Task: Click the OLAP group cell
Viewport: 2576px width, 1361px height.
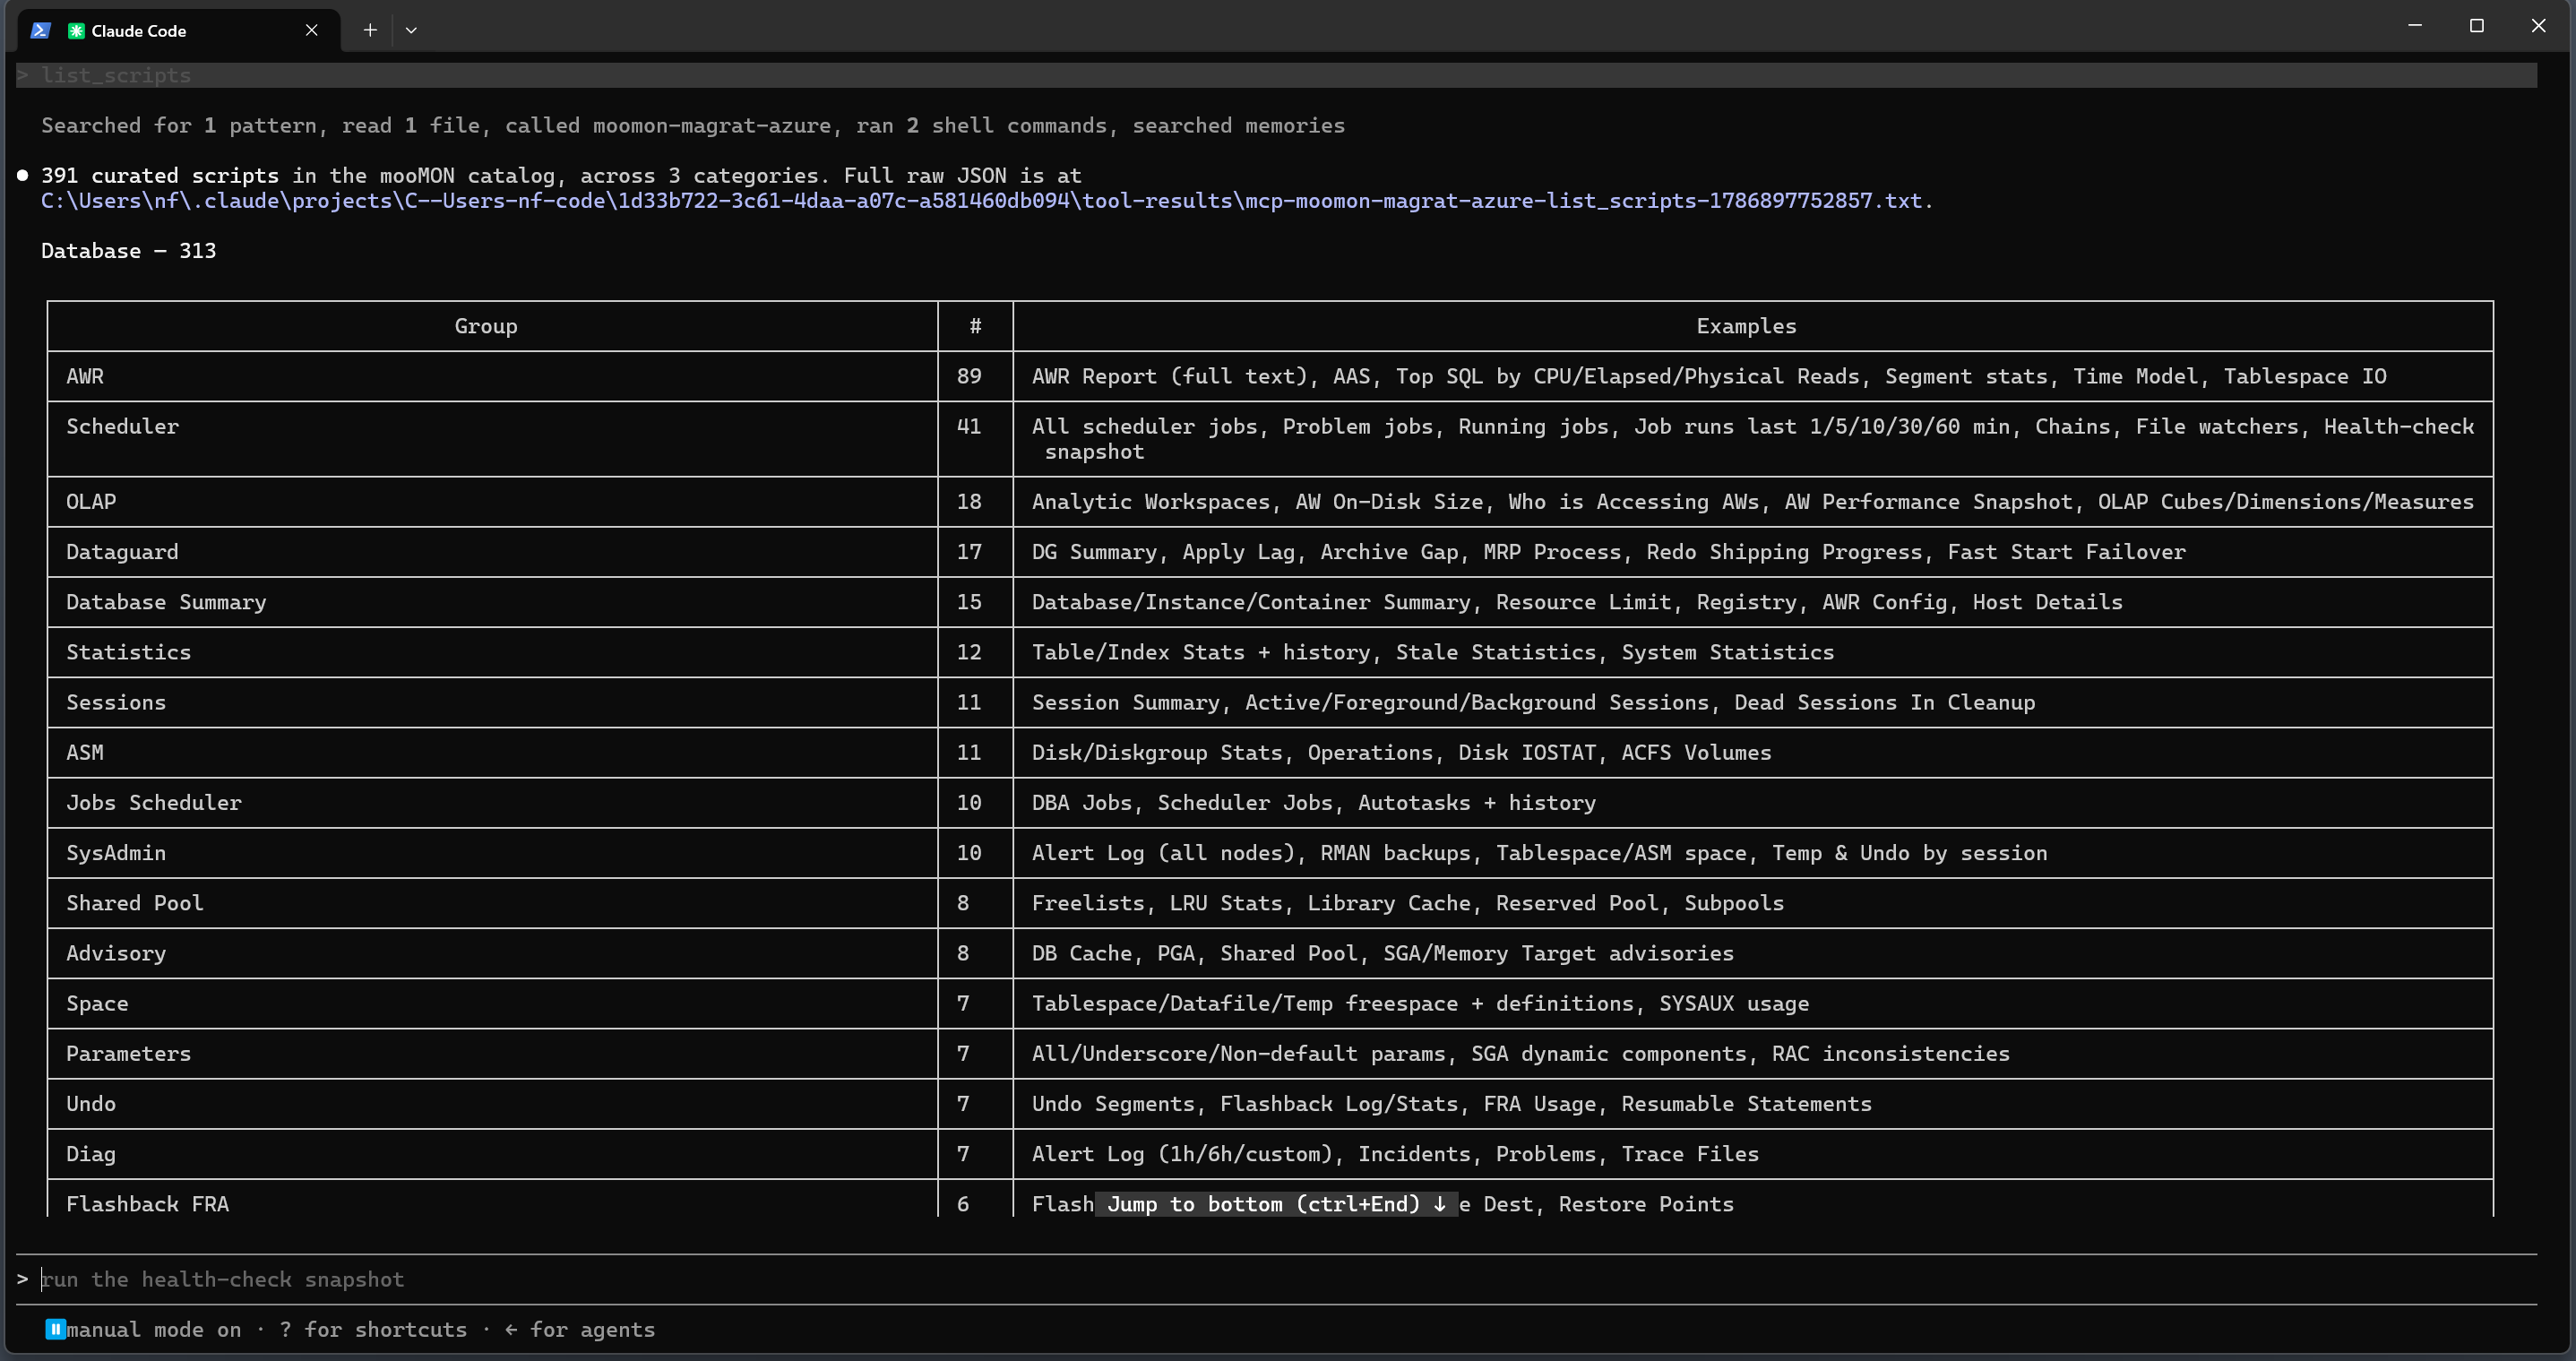Action: coord(492,502)
